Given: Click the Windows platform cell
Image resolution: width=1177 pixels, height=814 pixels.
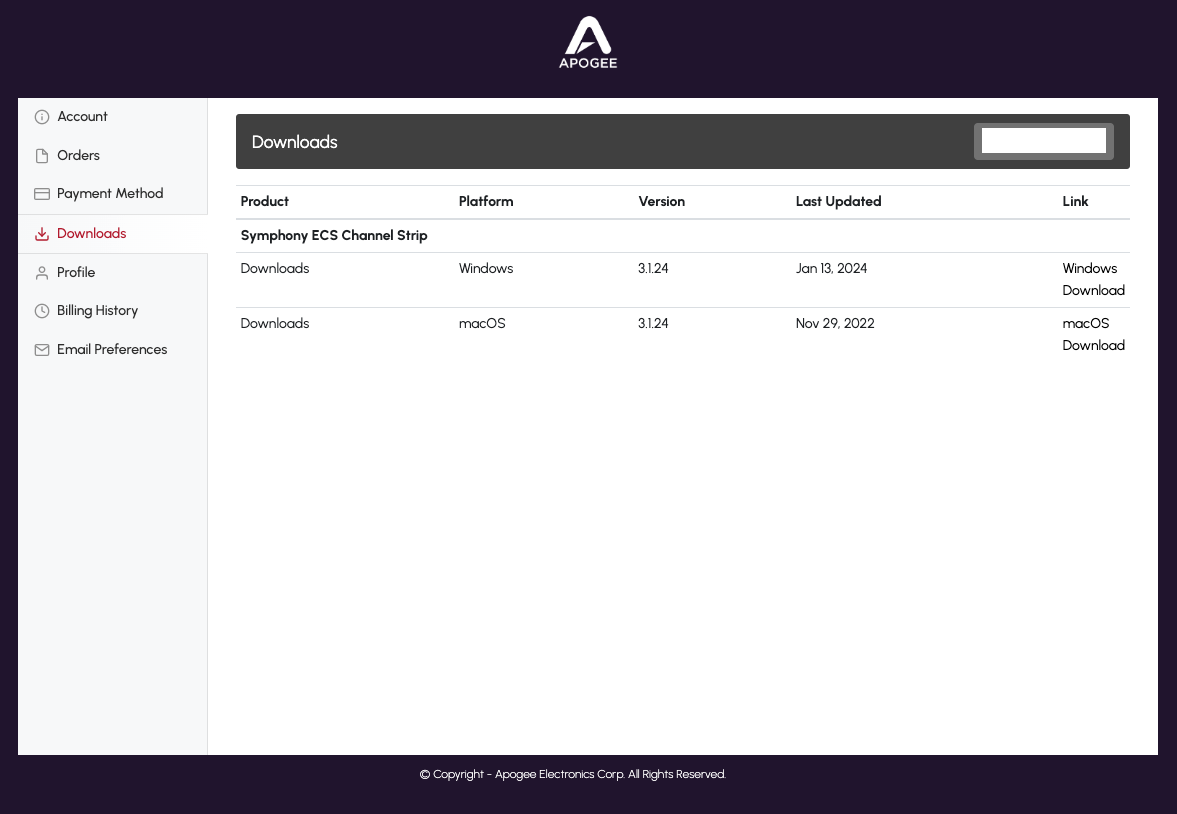Looking at the screenshot, I should [486, 269].
